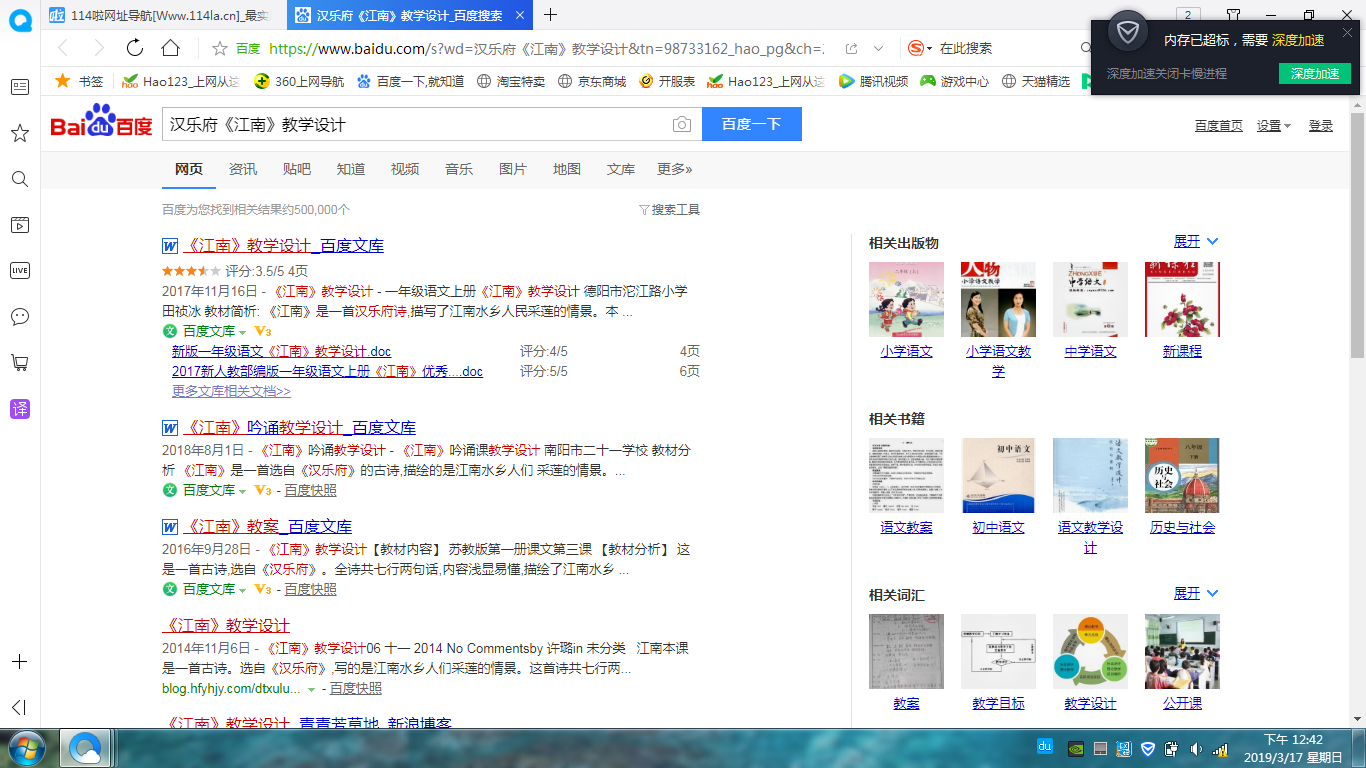Click the 360 browser taskbar icon
Image resolution: width=1366 pixels, height=768 pixels.
pyautogui.click(x=85, y=747)
